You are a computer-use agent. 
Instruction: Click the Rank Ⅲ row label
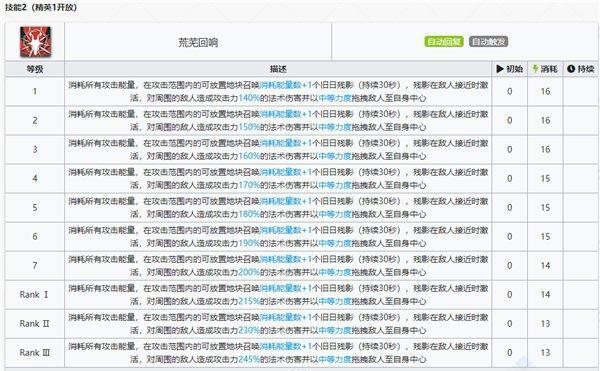(x=35, y=353)
